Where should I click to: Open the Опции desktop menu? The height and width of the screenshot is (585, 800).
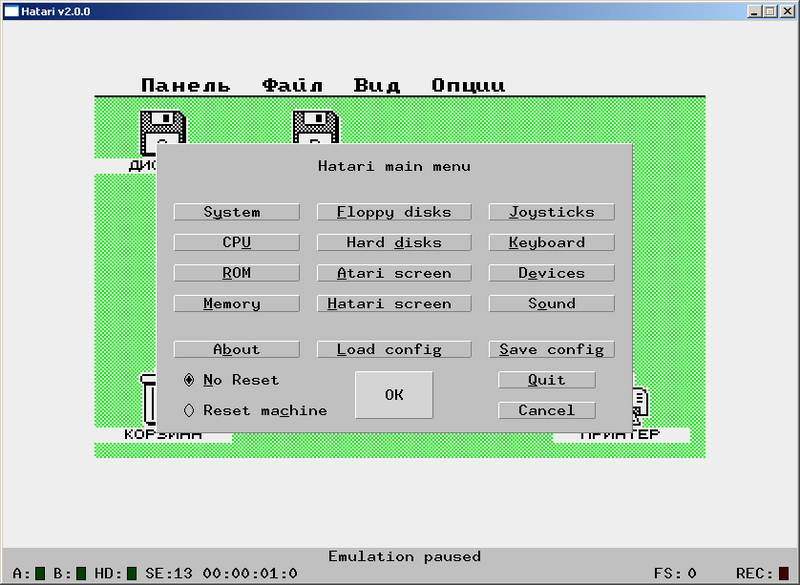tap(468, 85)
